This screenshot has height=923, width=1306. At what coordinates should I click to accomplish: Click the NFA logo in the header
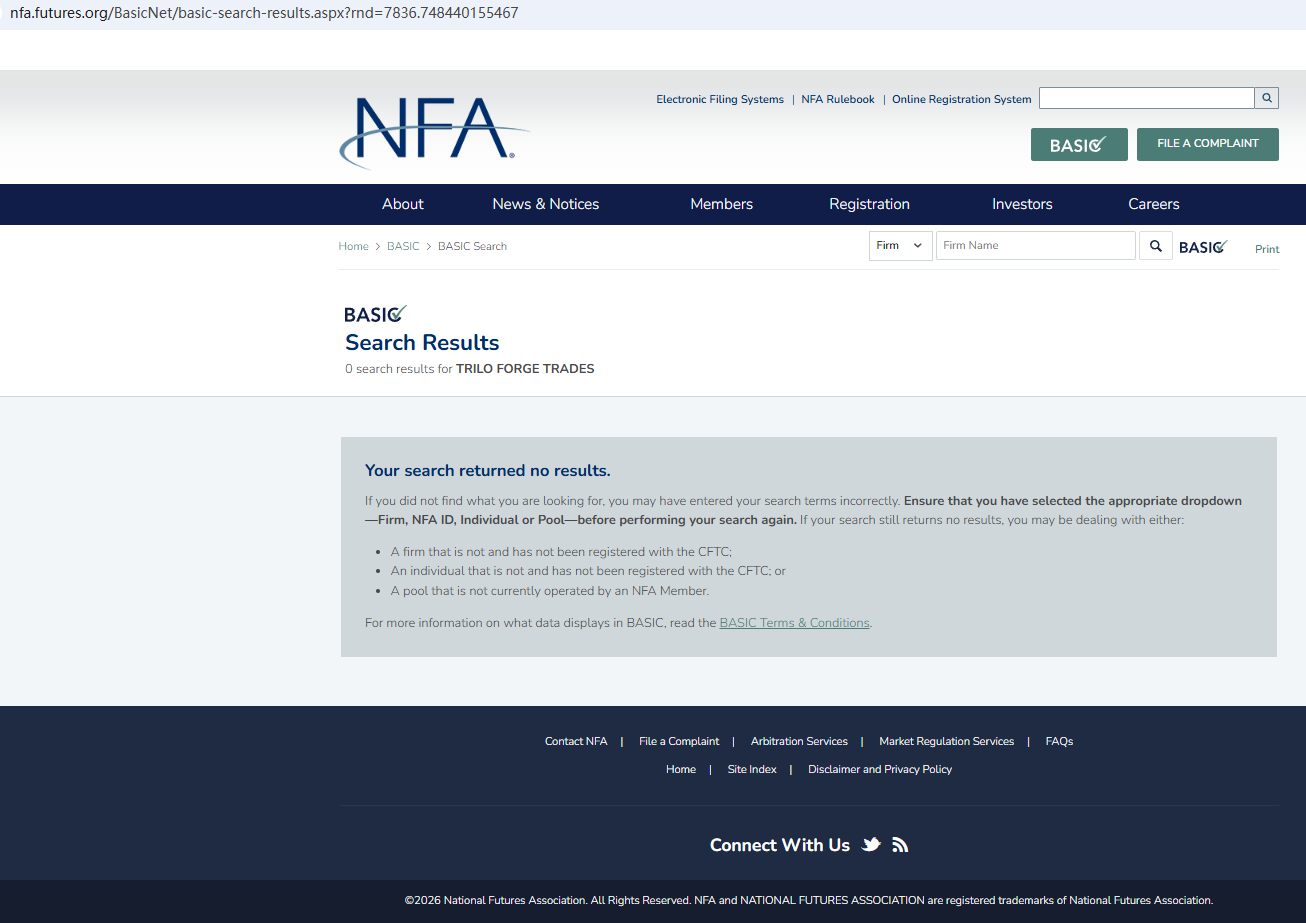tap(434, 133)
